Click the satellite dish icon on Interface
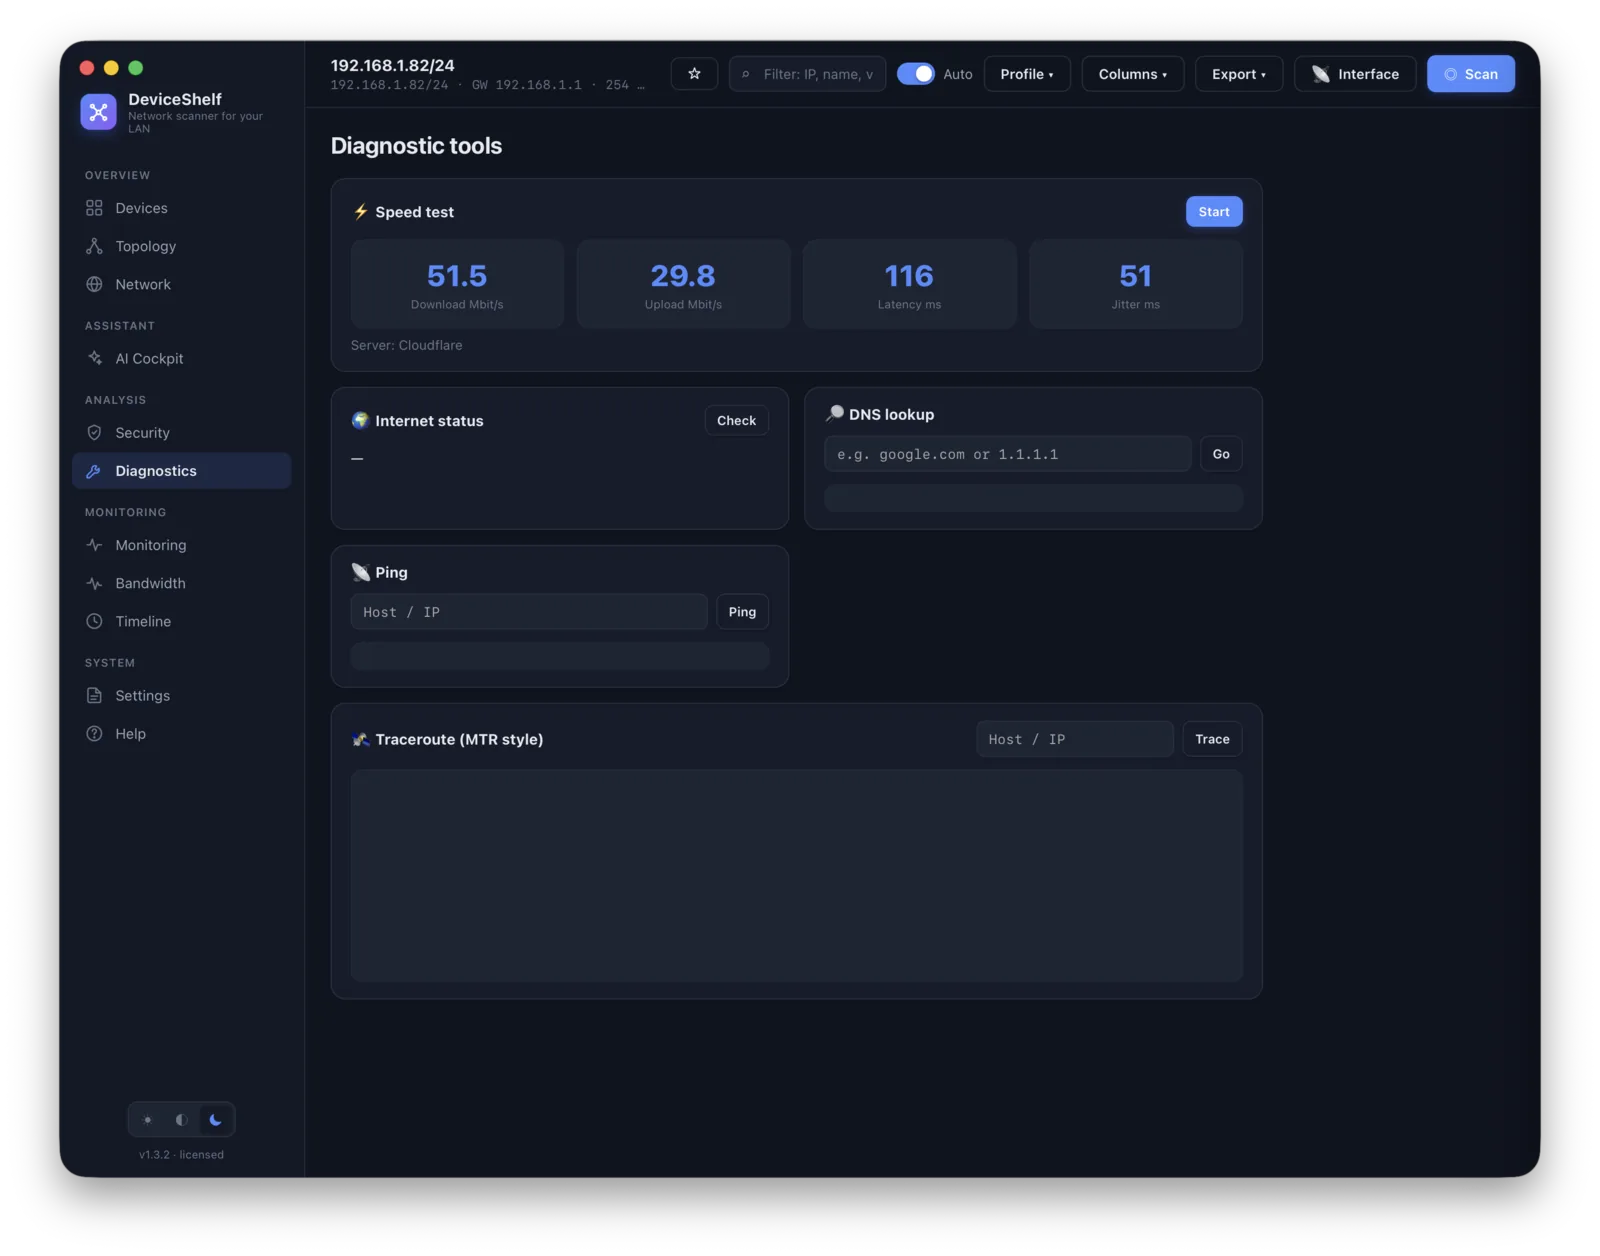Viewport: 1600px width, 1256px height. pos(1320,74)
